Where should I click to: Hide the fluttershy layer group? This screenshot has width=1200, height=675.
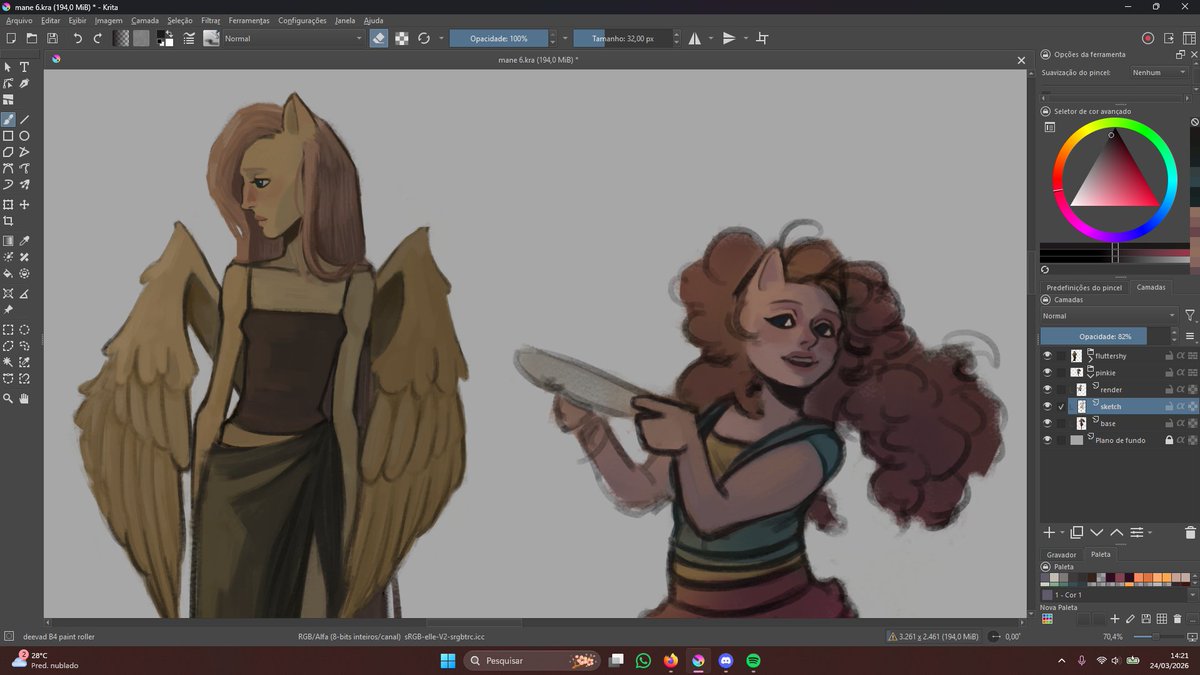[1048, 355]
